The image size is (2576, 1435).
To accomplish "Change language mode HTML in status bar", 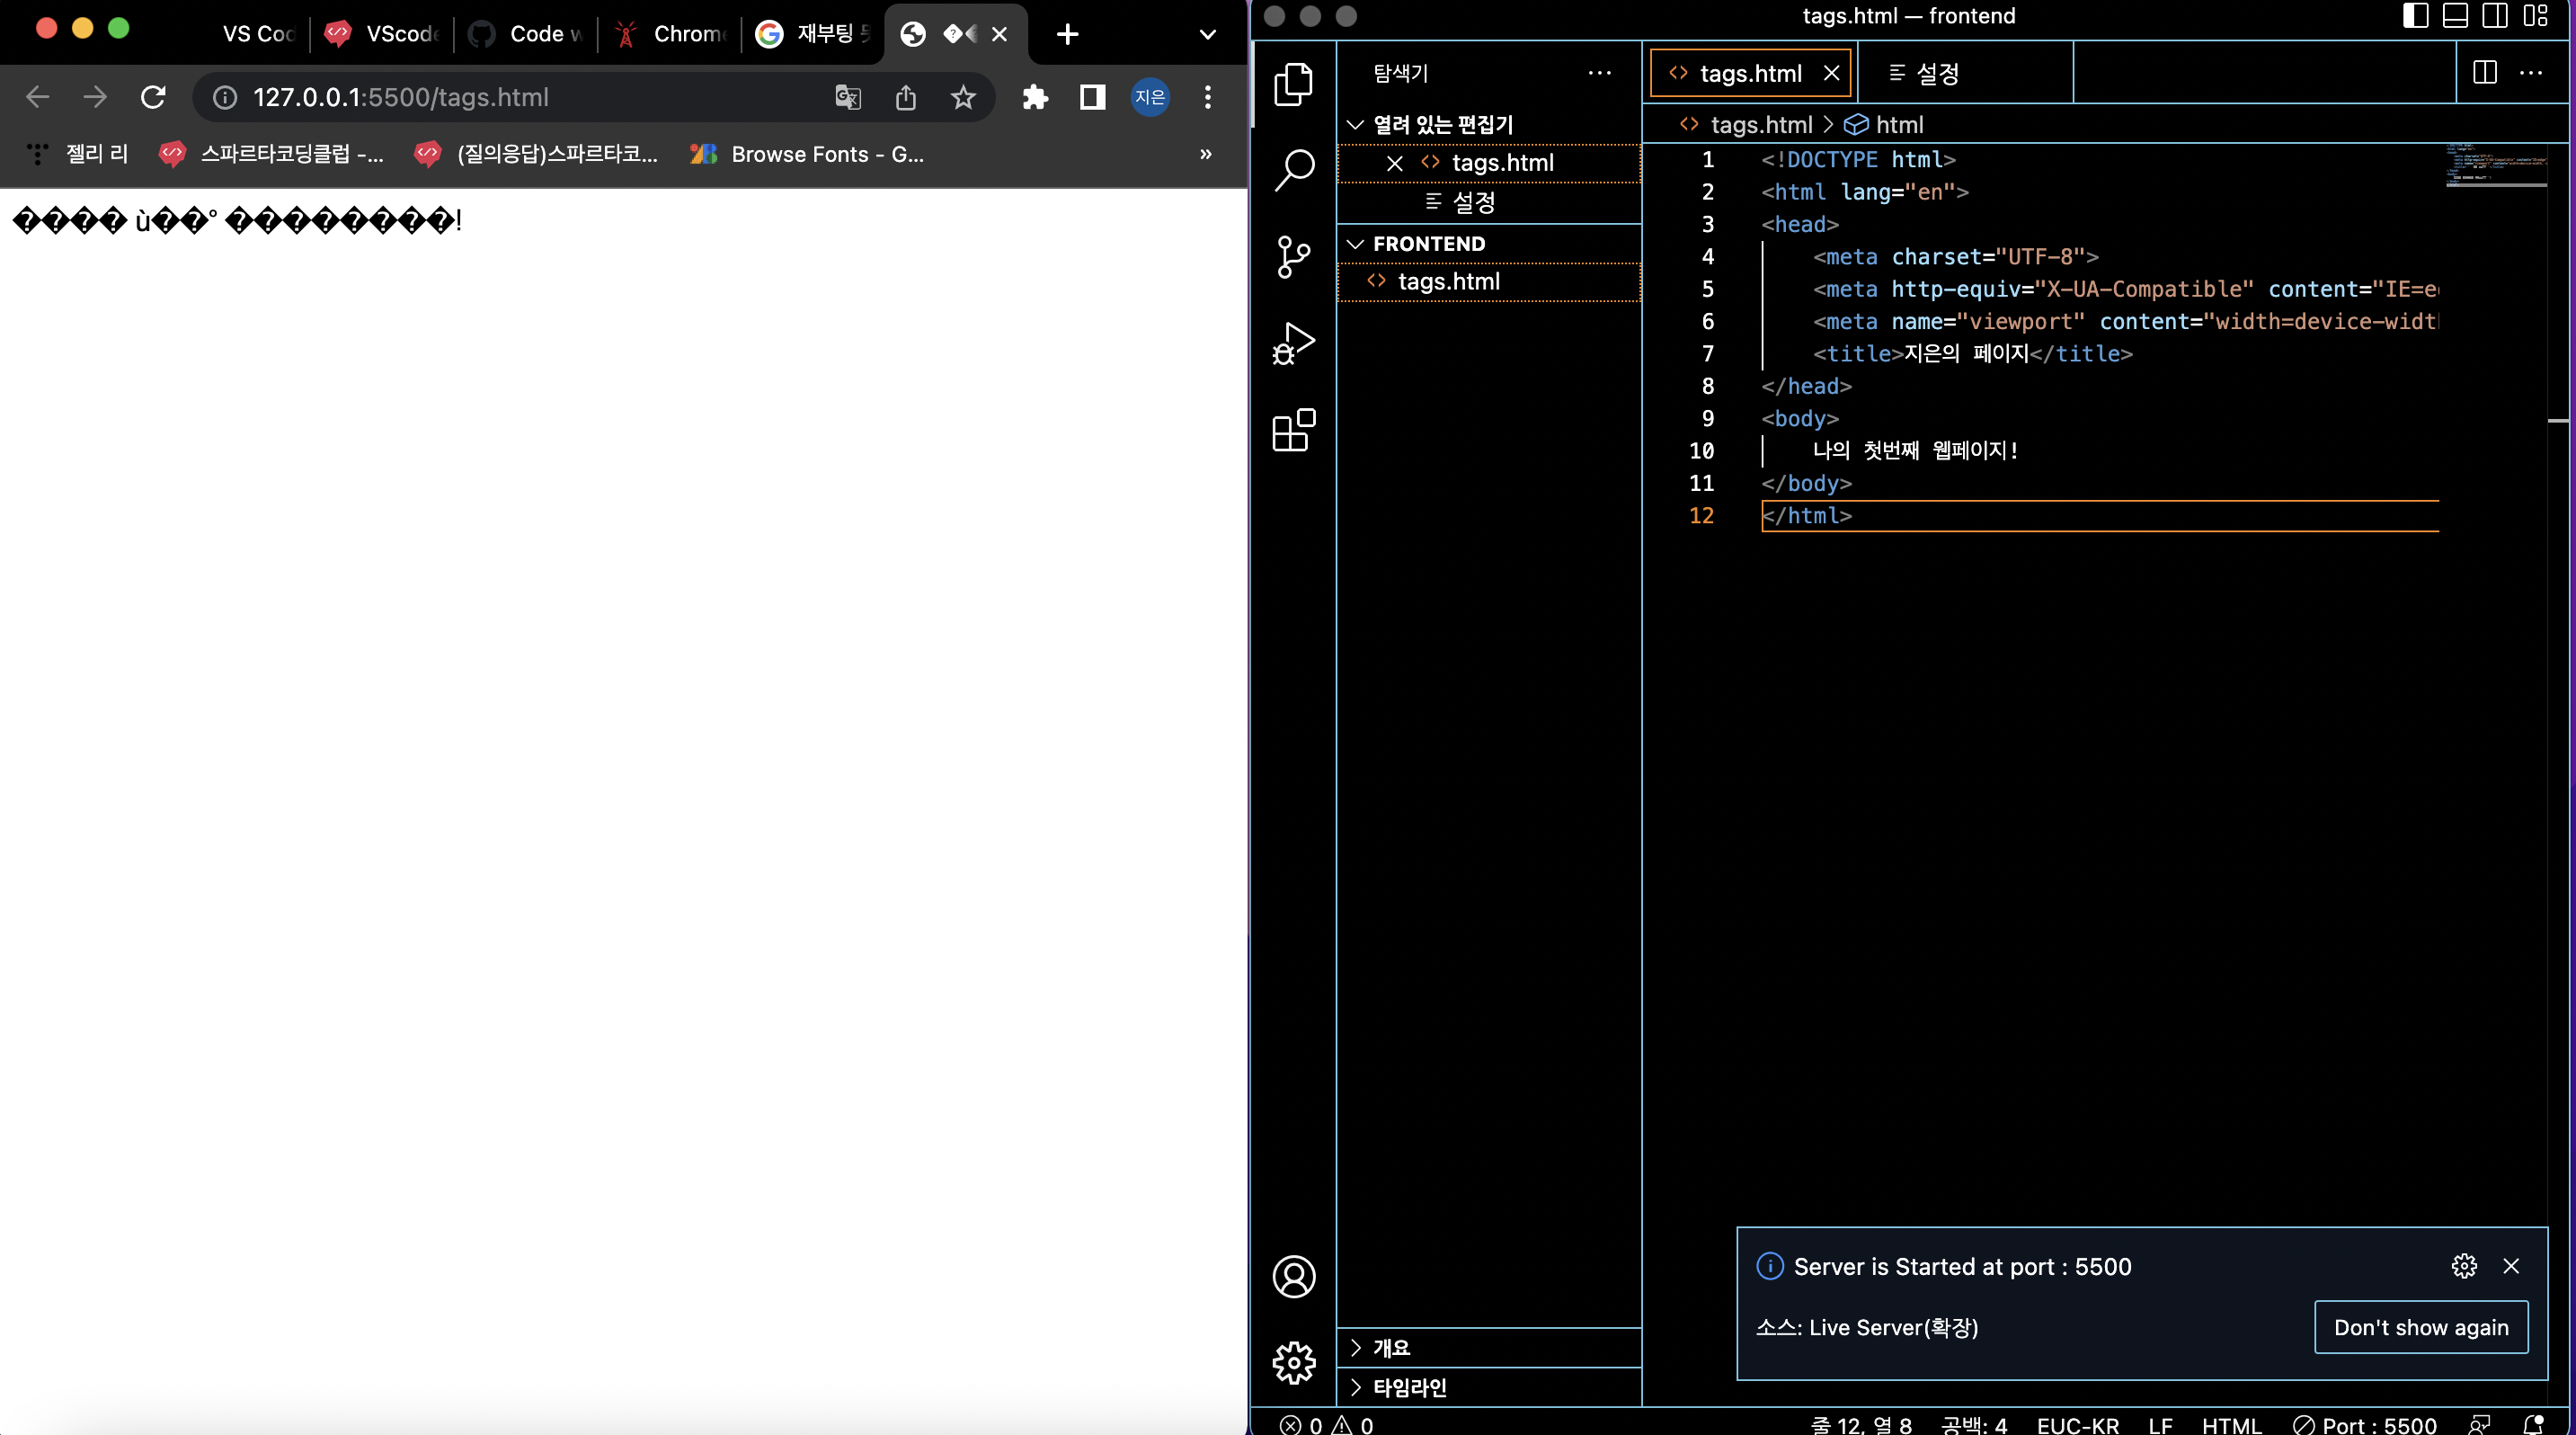I will point(2232,1424).
